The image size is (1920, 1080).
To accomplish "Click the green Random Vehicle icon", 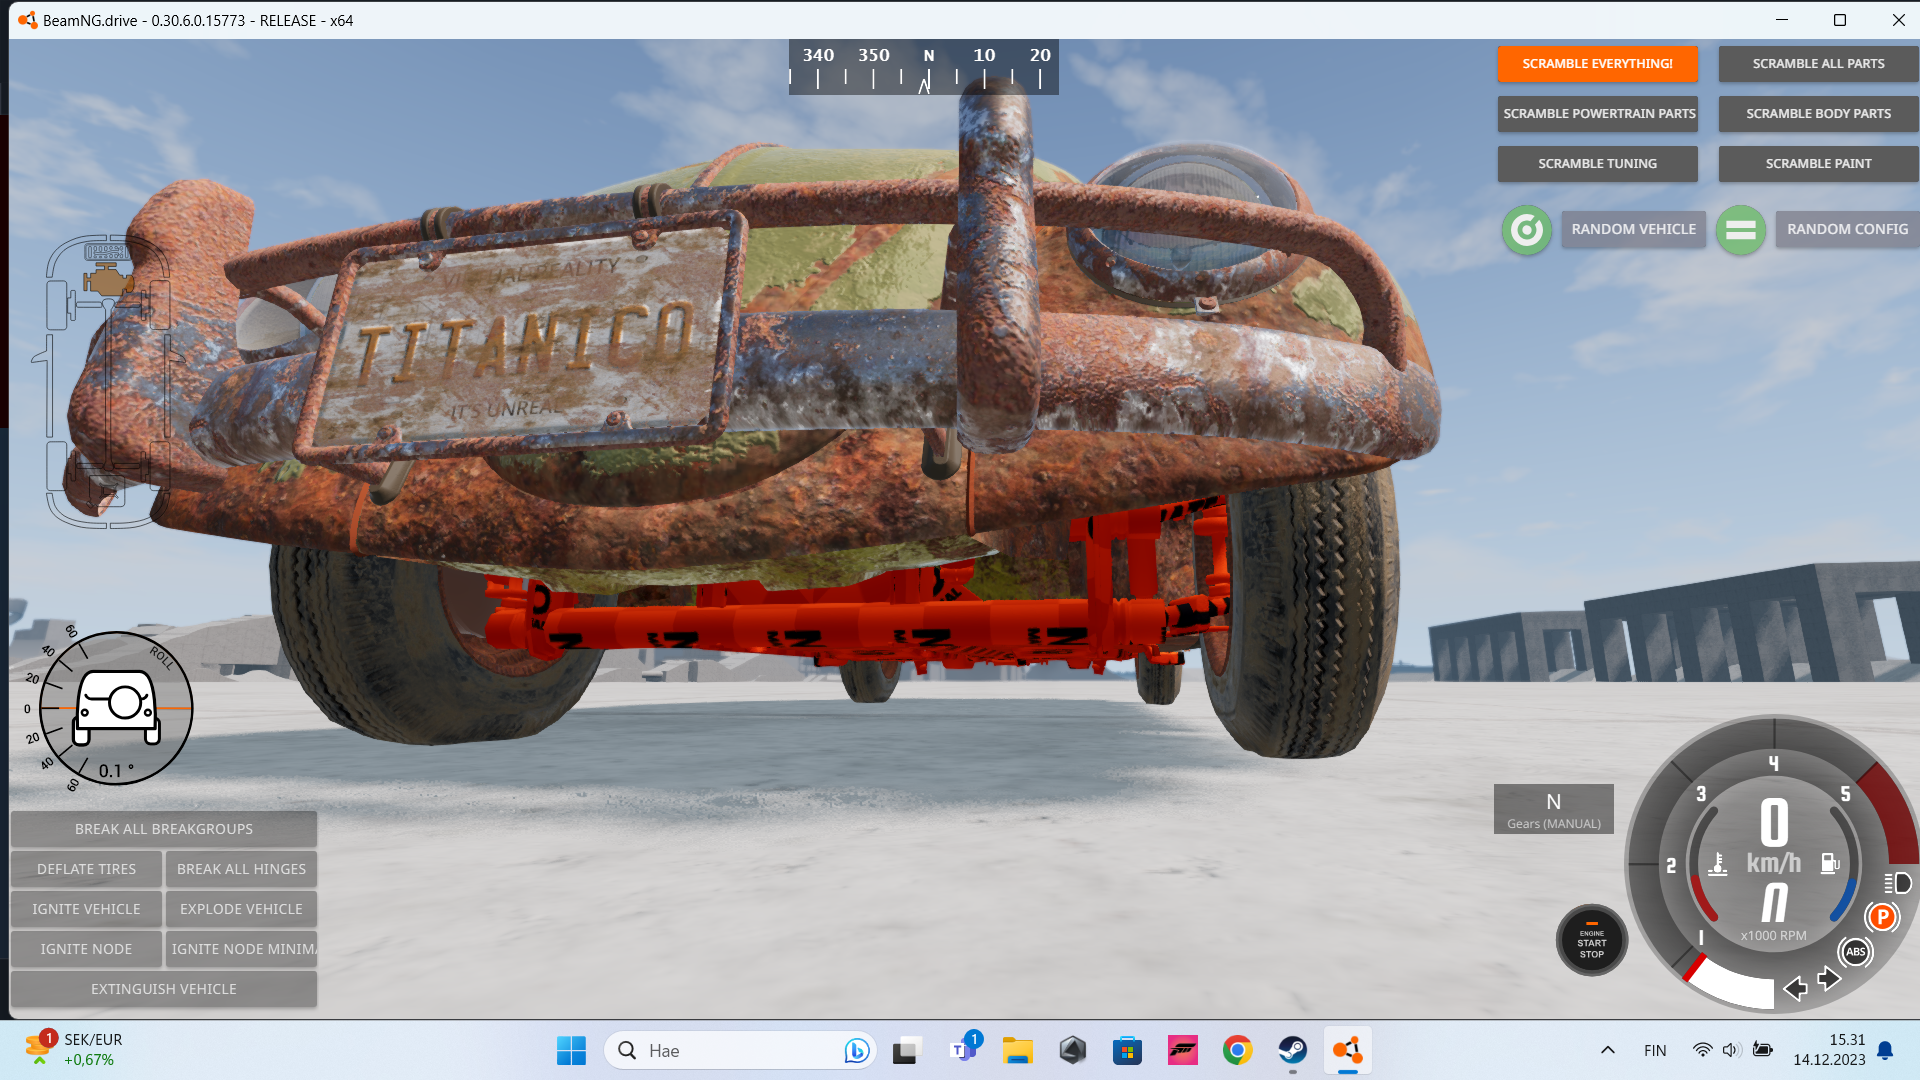I will [1526, 230].
